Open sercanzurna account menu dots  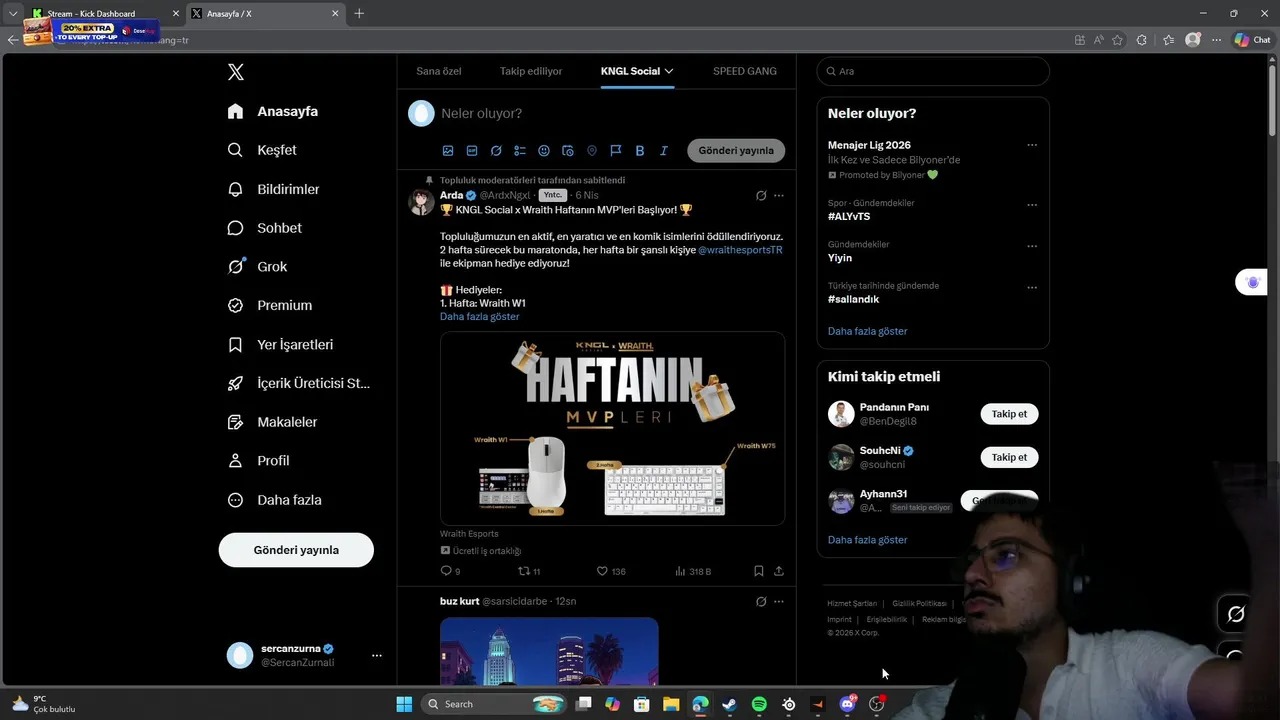(377, 656)
